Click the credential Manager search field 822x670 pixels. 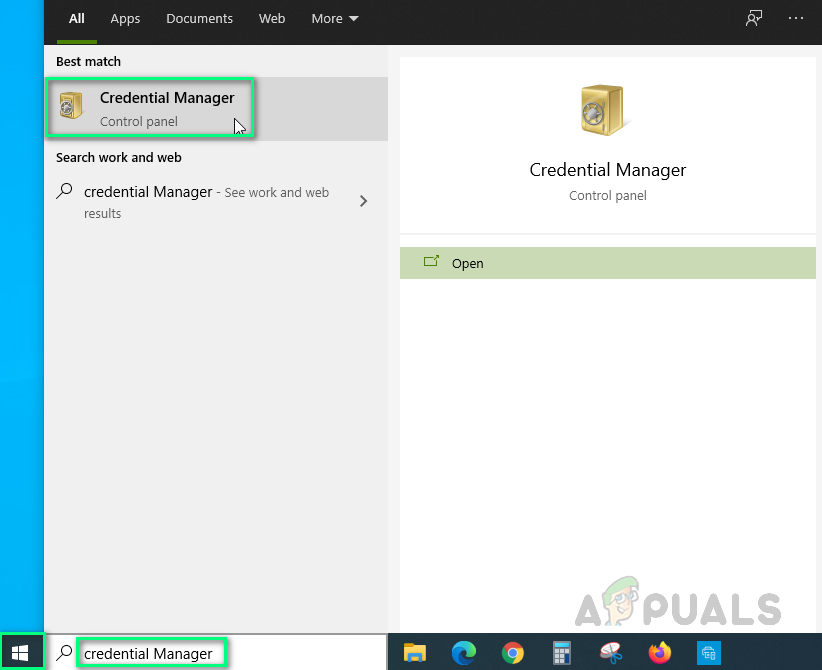tap(151, 653)
